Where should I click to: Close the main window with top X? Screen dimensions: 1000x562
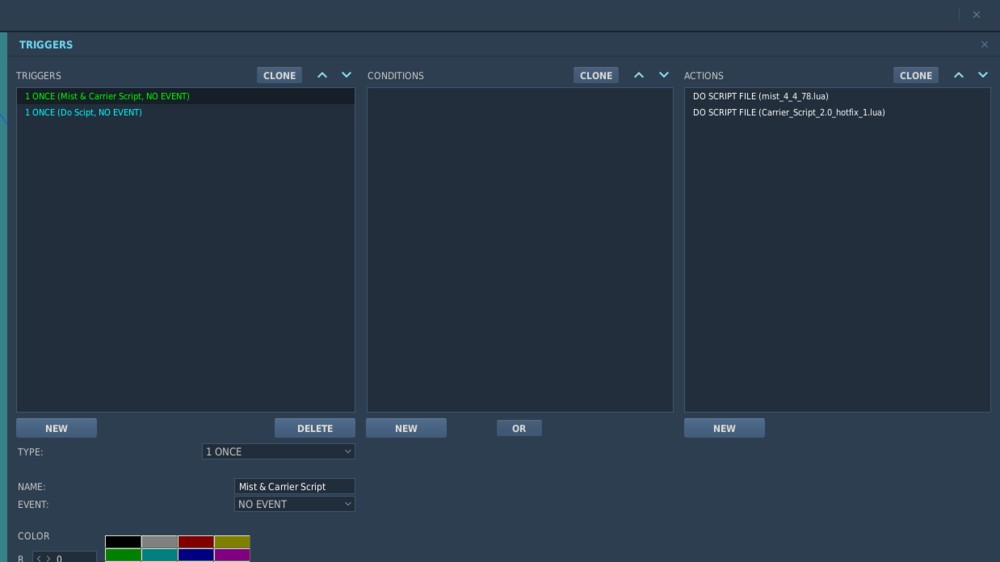pos(976,15)
